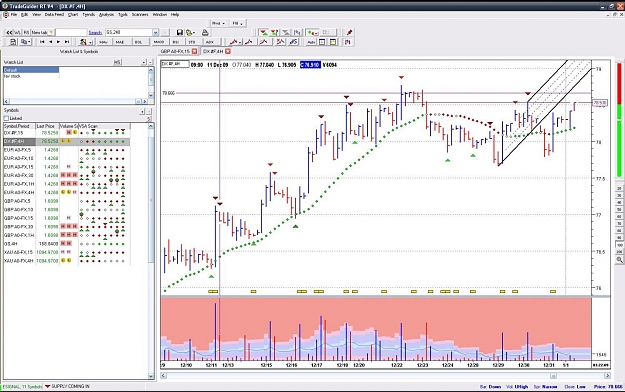The image size is (625, 392).
Task: Close the GBP A0-FX,15 chart tab
Action: click(x=195, y=51)
